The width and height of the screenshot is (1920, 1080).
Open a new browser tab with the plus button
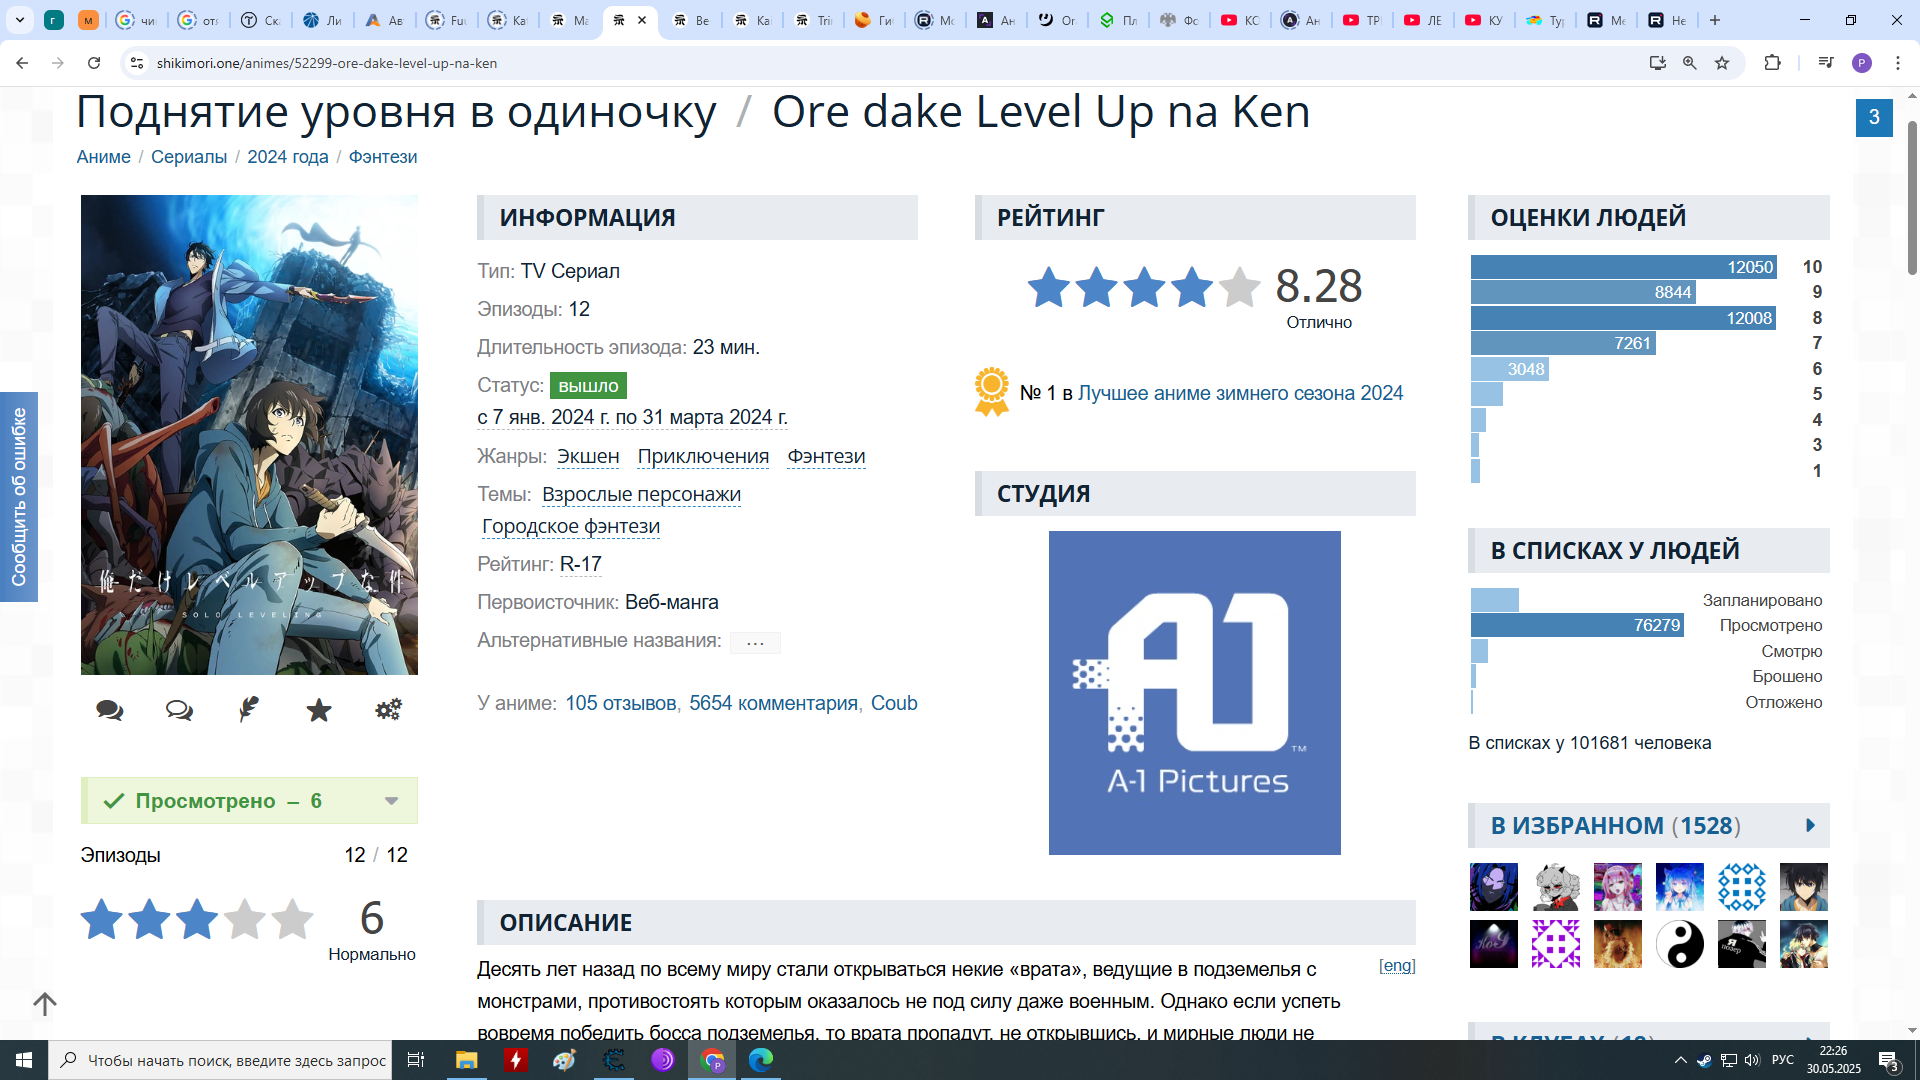1715,20
